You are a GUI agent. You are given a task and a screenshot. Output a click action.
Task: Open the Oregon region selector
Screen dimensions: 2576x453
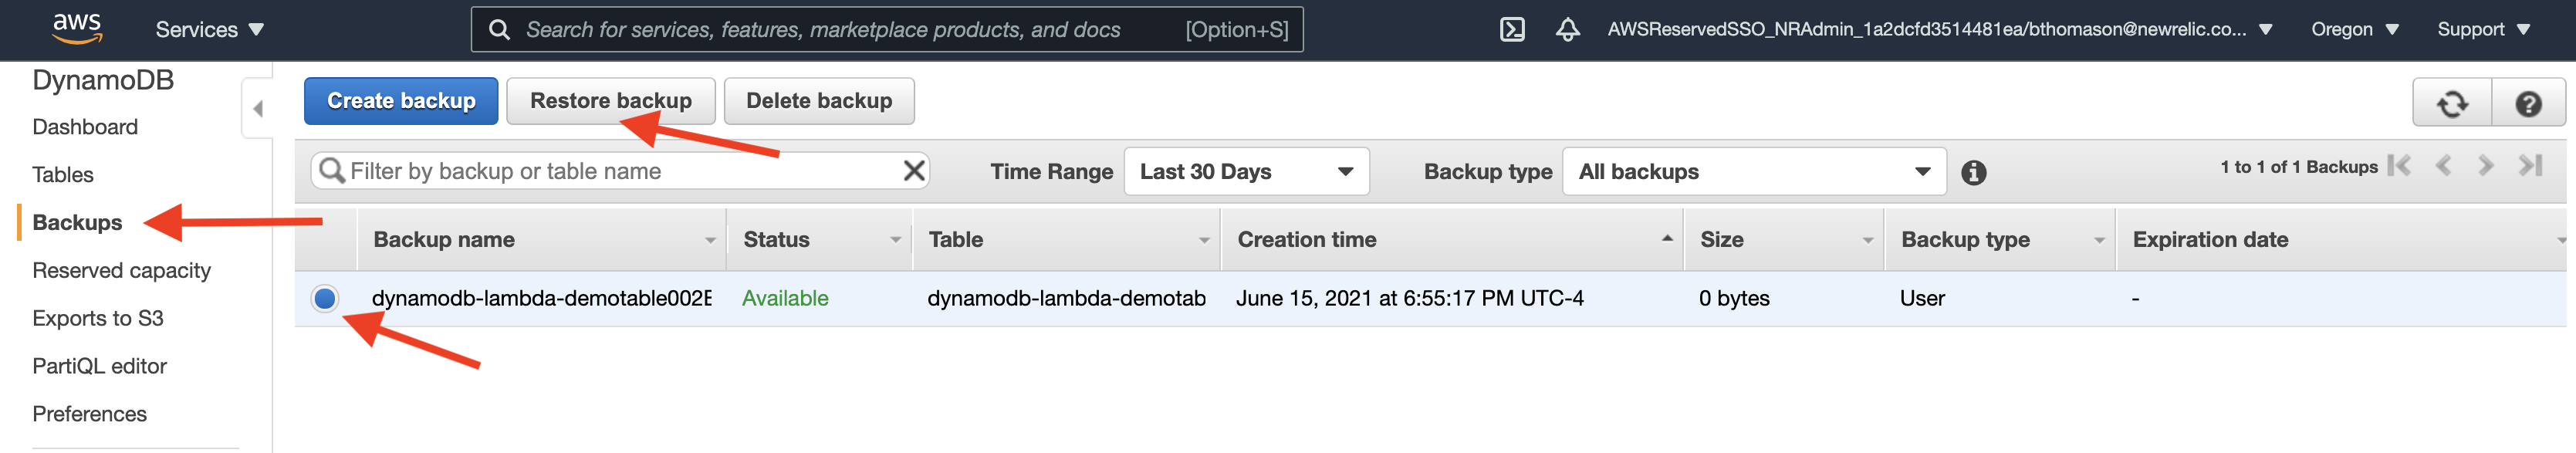click(2354, 30)
